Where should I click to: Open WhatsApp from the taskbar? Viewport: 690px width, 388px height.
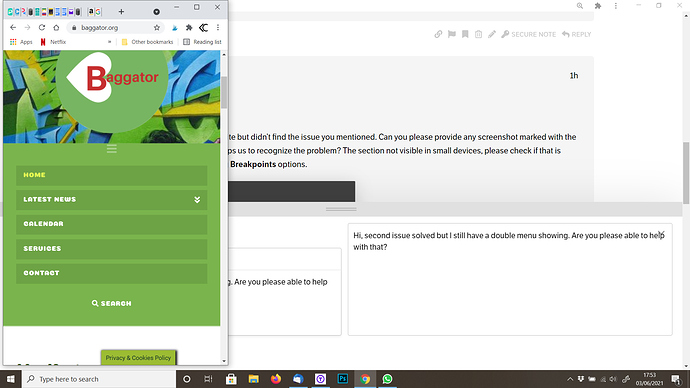coord(387,379)
